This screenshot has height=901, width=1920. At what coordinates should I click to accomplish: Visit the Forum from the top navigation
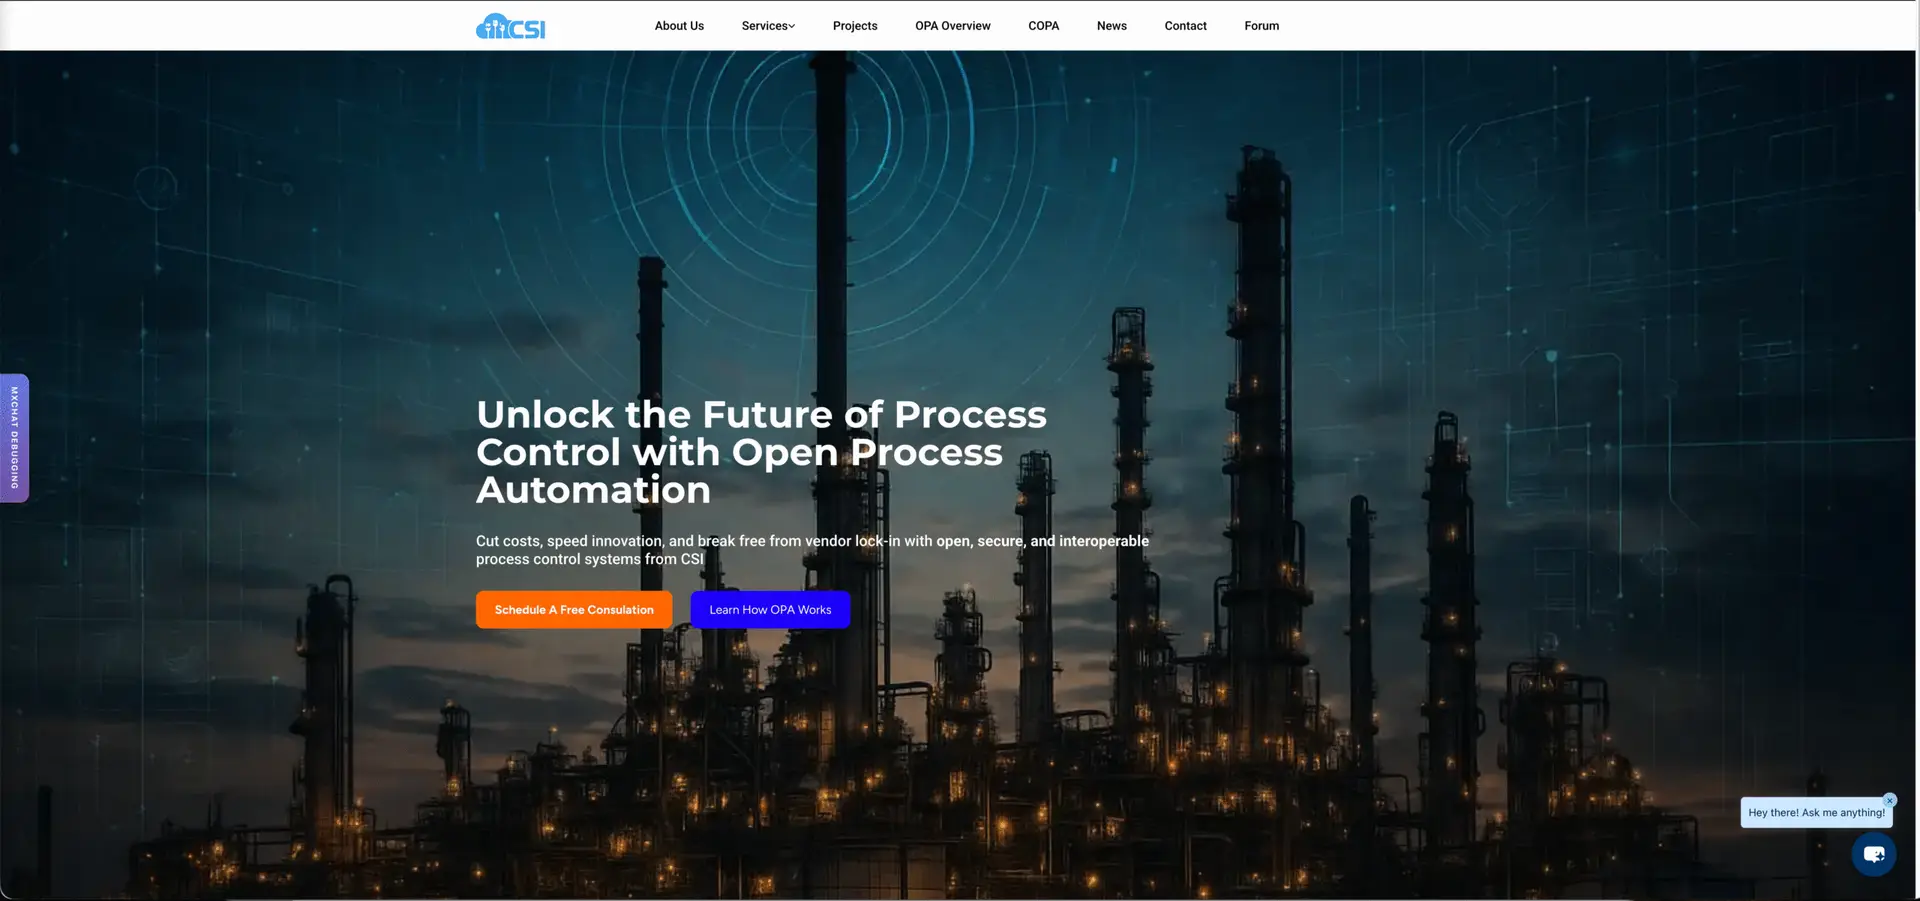(x=1261, y=26)
